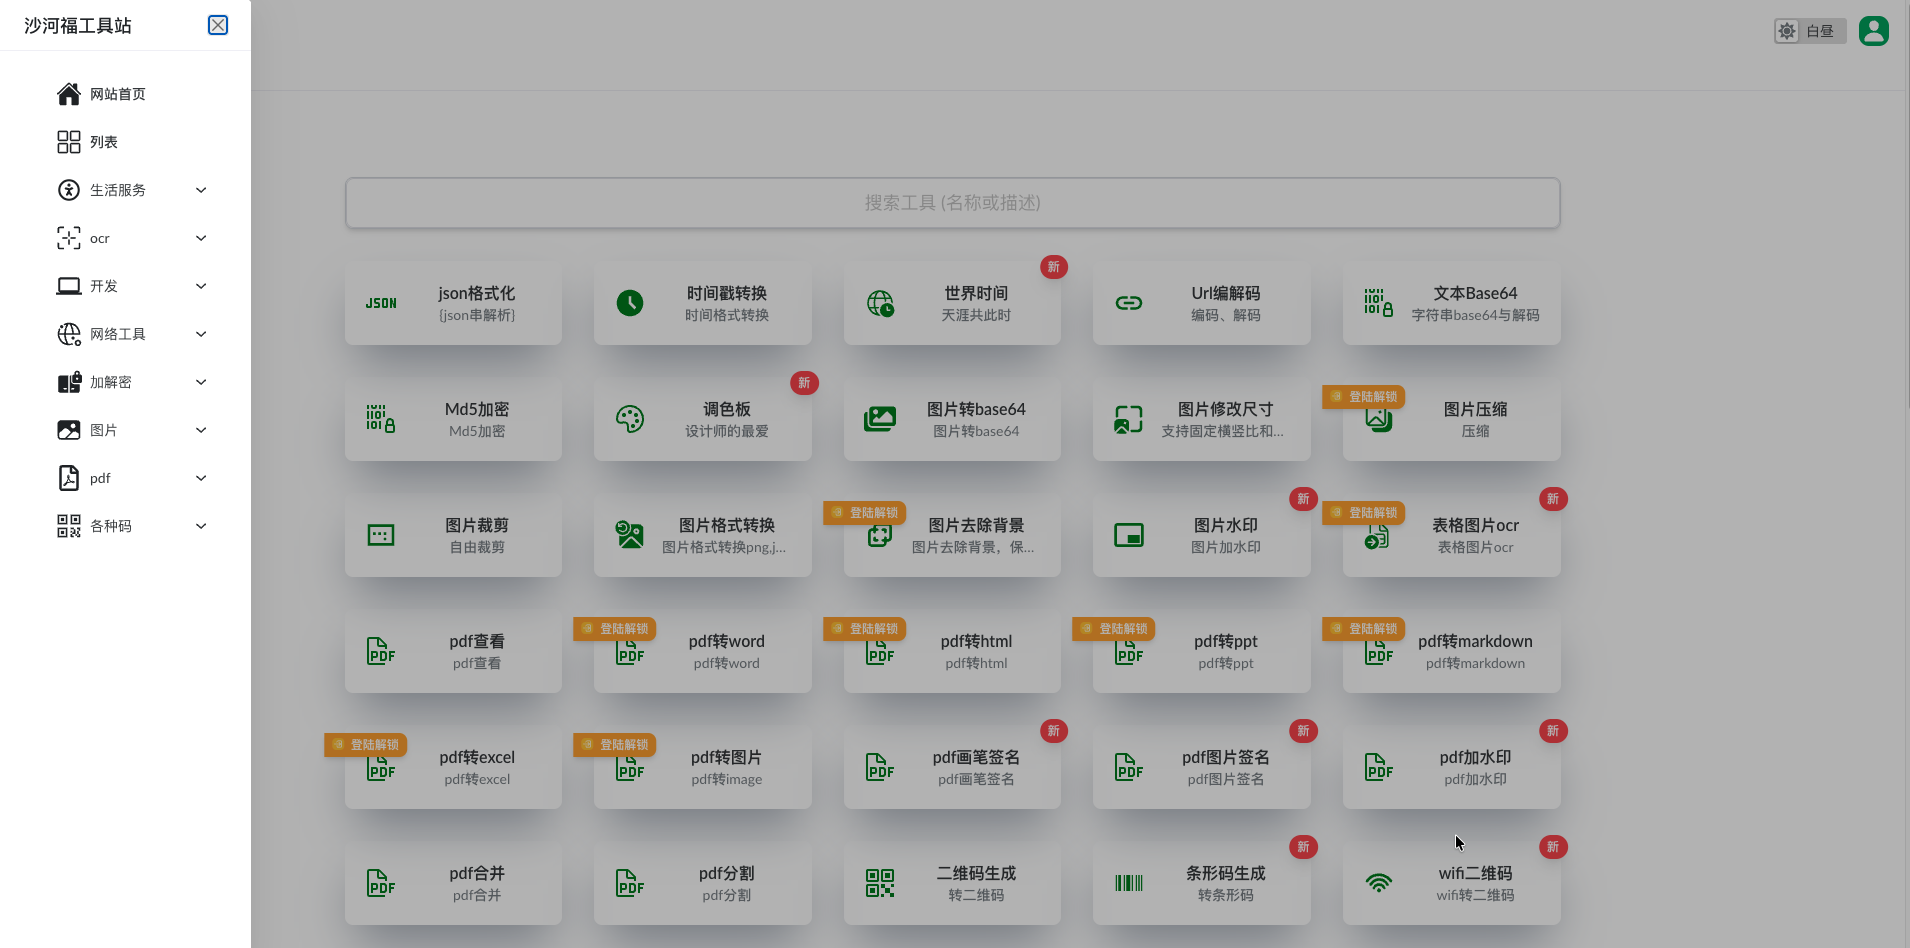Click the home icon in sidebar
This screenshot has height=948, width=1910.
pos(68,94)
